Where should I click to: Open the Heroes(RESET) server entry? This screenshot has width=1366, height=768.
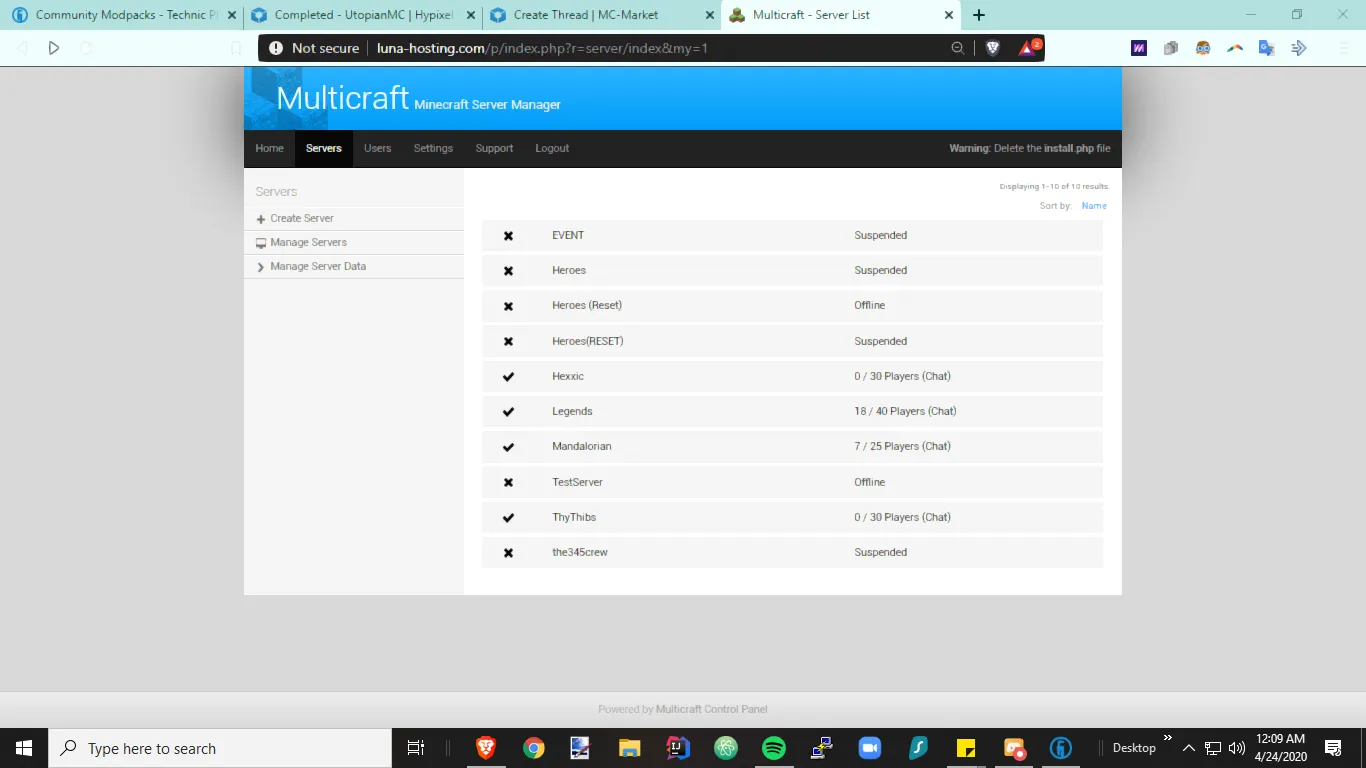(588, 341)
